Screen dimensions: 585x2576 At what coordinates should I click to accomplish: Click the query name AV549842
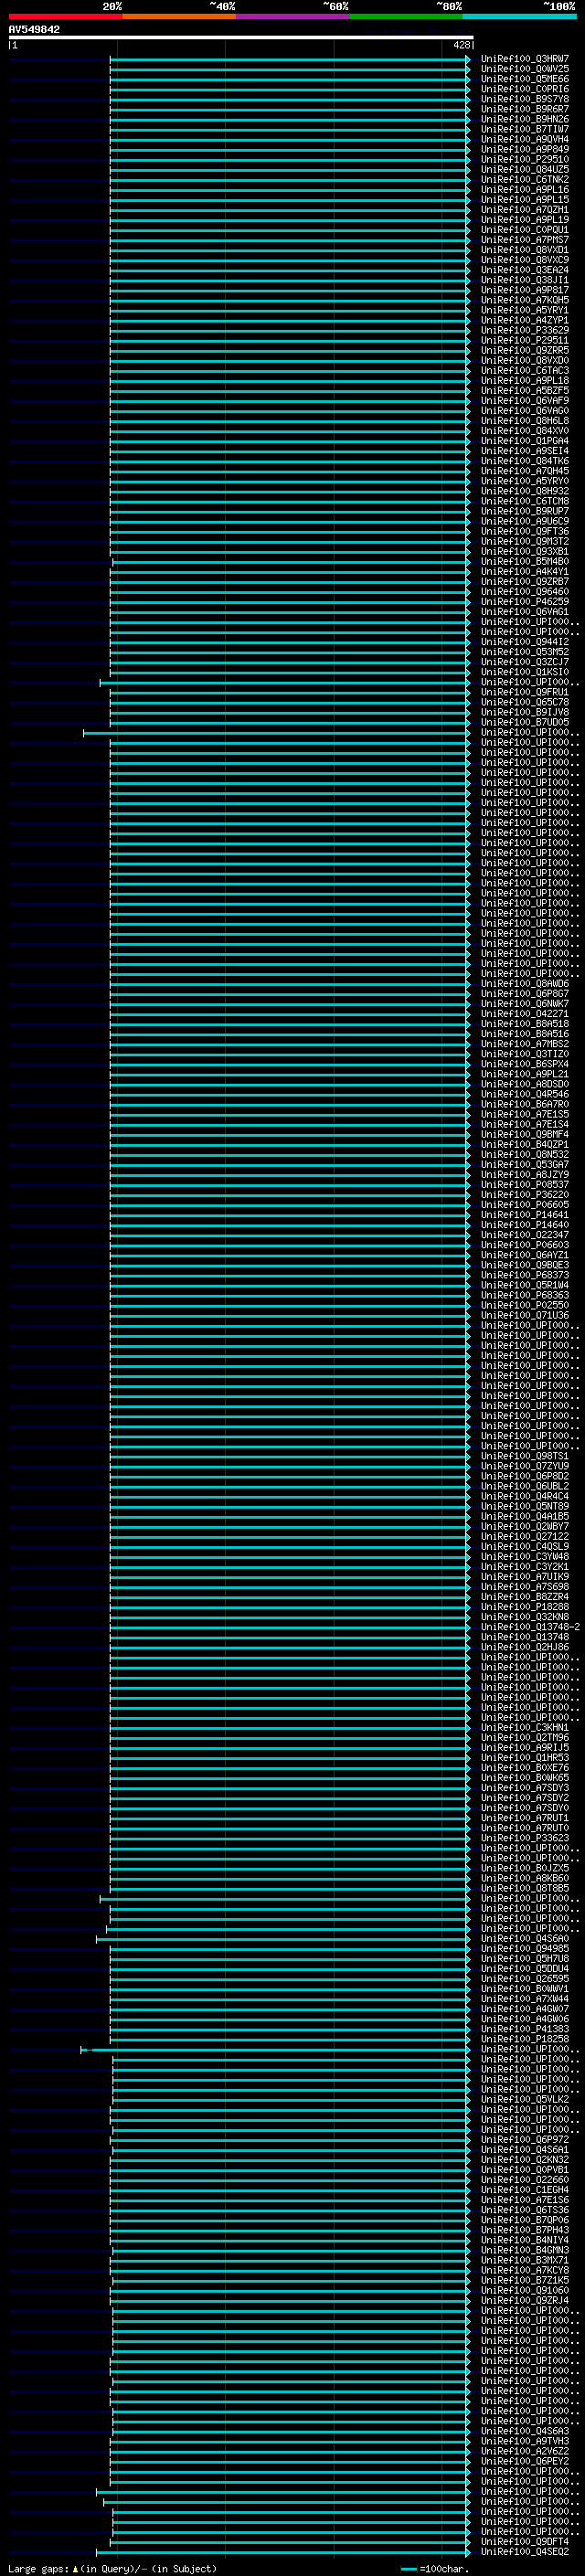(34, 30)
